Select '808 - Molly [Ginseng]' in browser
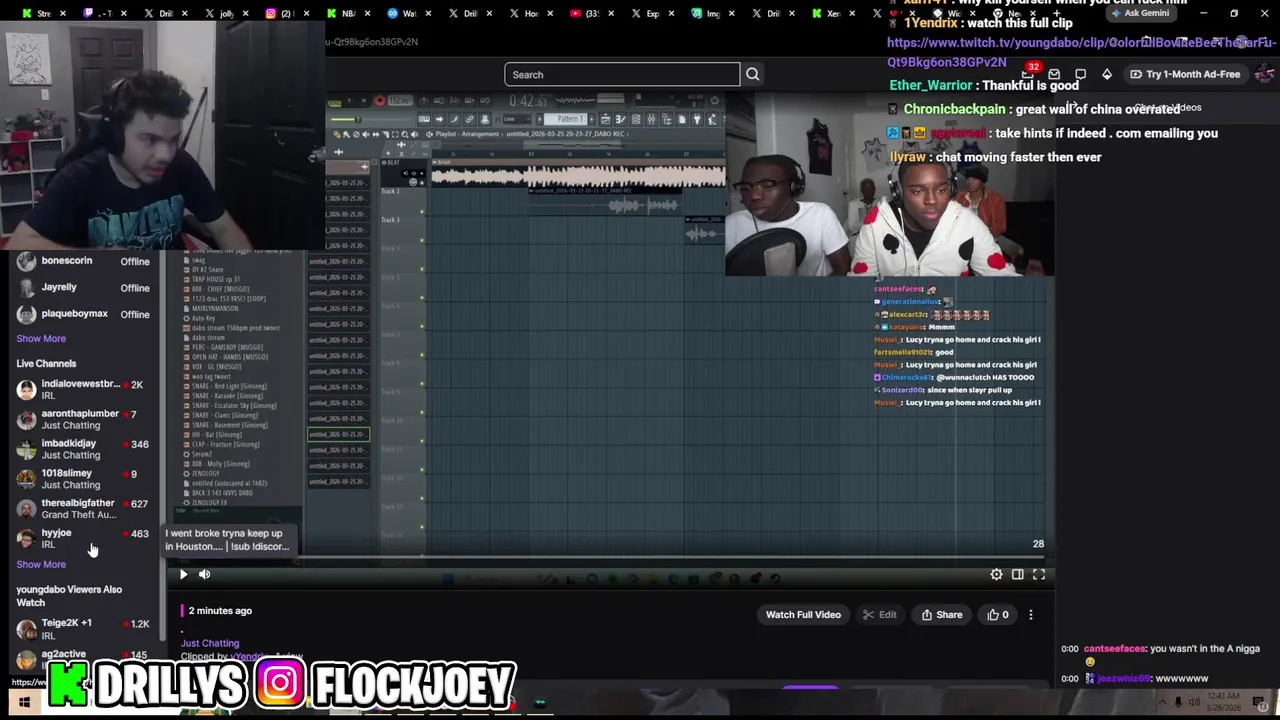 [221, 464]
